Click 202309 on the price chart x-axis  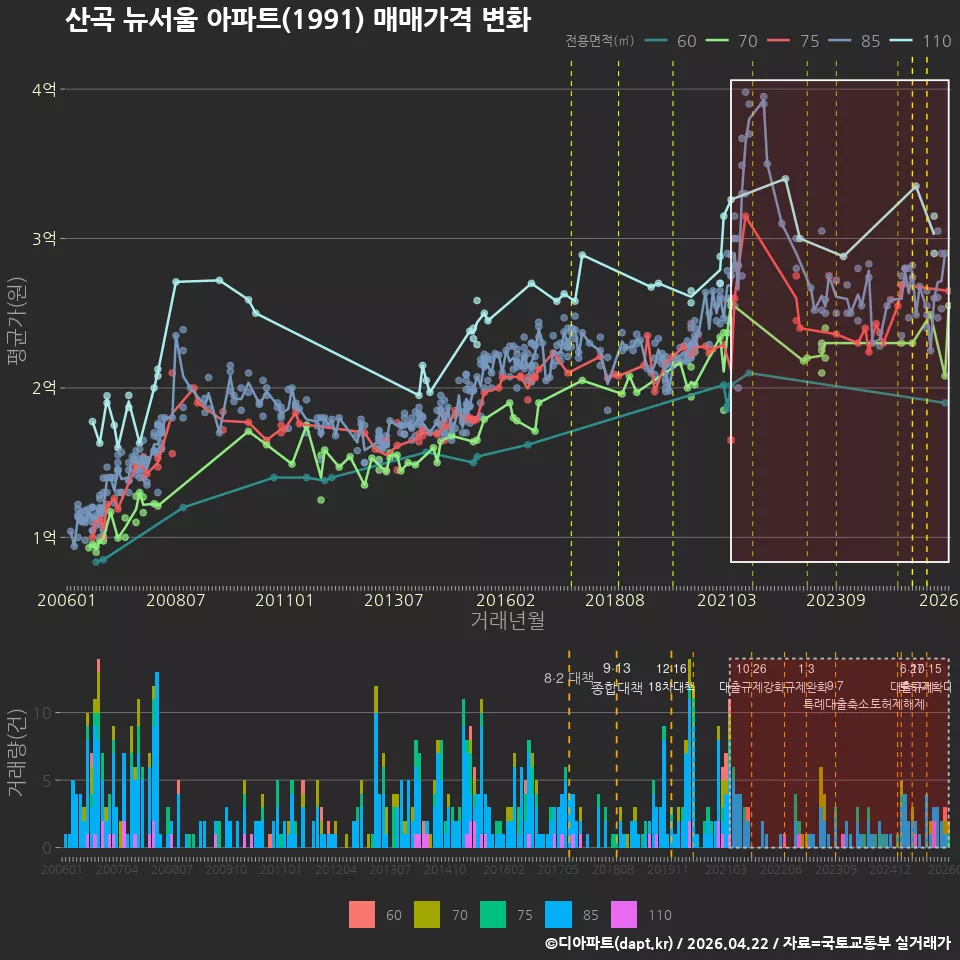[x=836, y=600]
